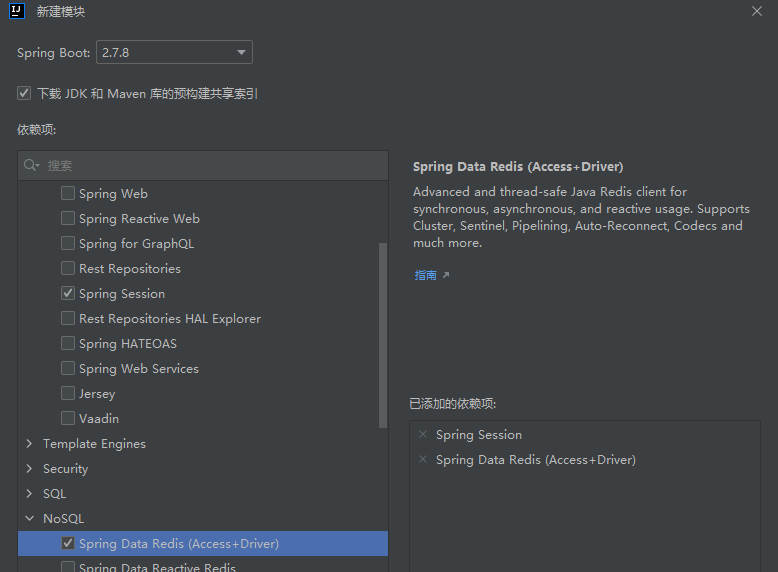Select the Spring Data Redis tree item
The width and height of the screenshot is (778, 572).
[179, 544]
